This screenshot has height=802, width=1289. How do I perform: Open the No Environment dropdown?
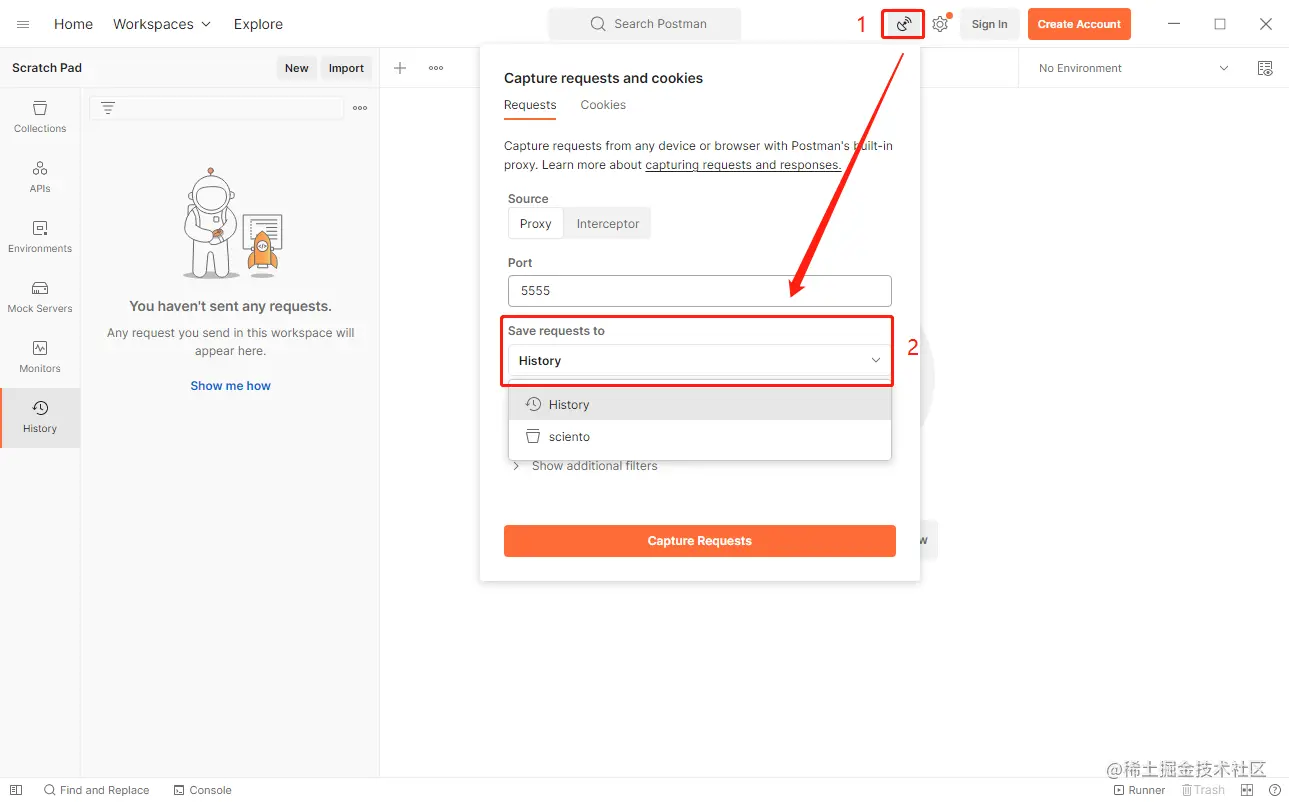(1134, 68)
